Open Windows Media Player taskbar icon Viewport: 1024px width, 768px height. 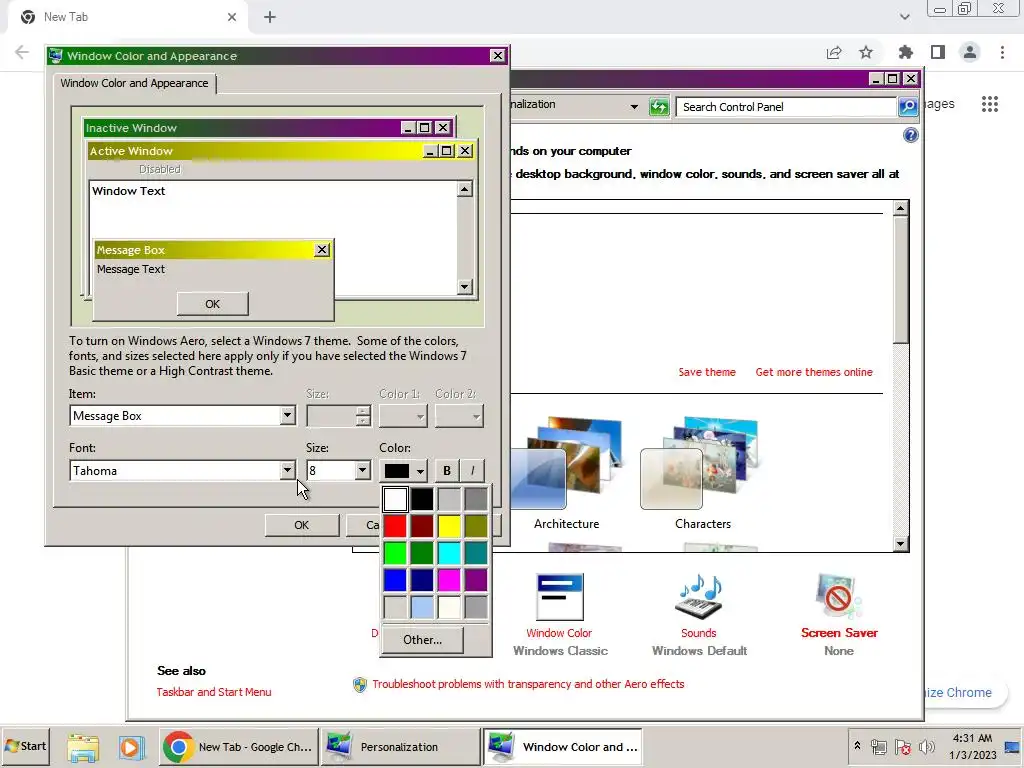coord(131,747)
